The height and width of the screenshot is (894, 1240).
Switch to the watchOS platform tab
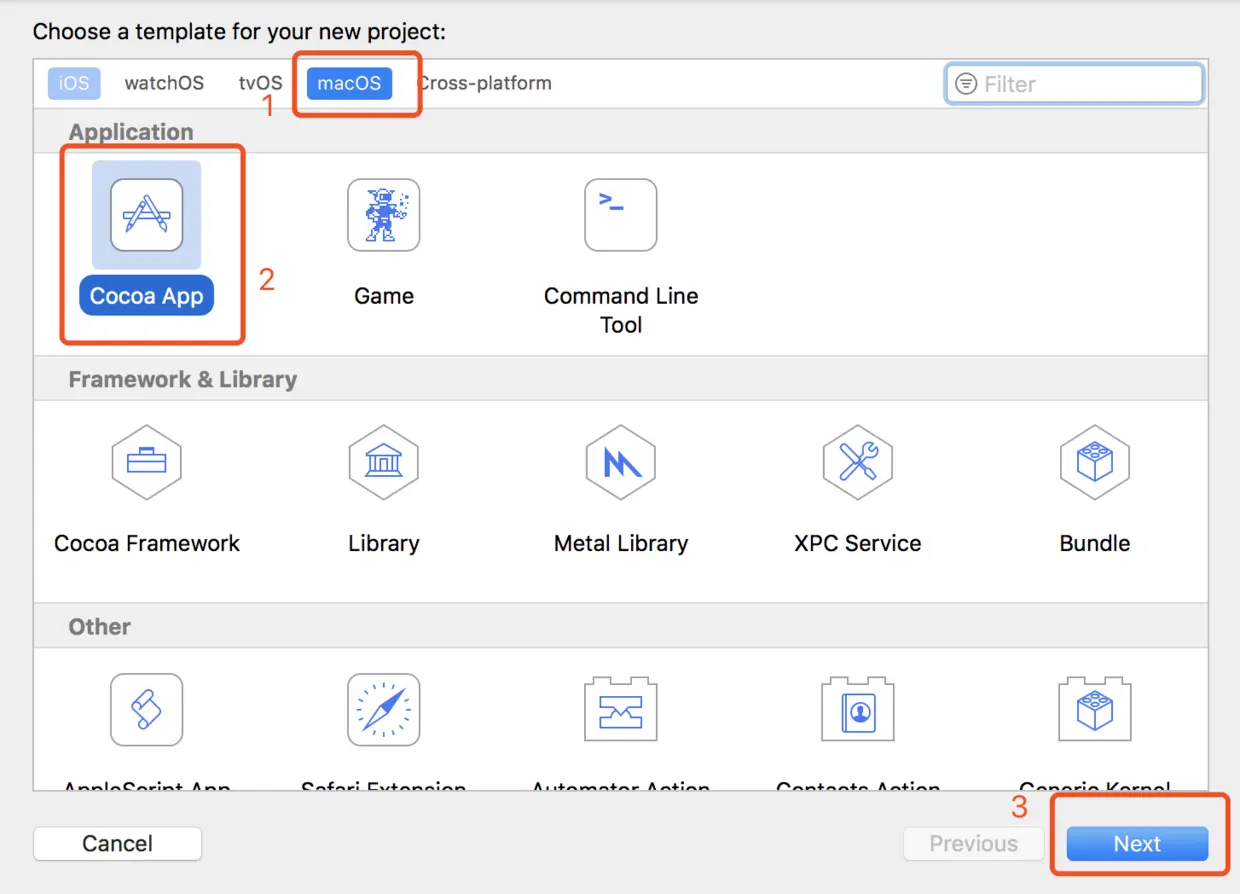pos(164,83)
